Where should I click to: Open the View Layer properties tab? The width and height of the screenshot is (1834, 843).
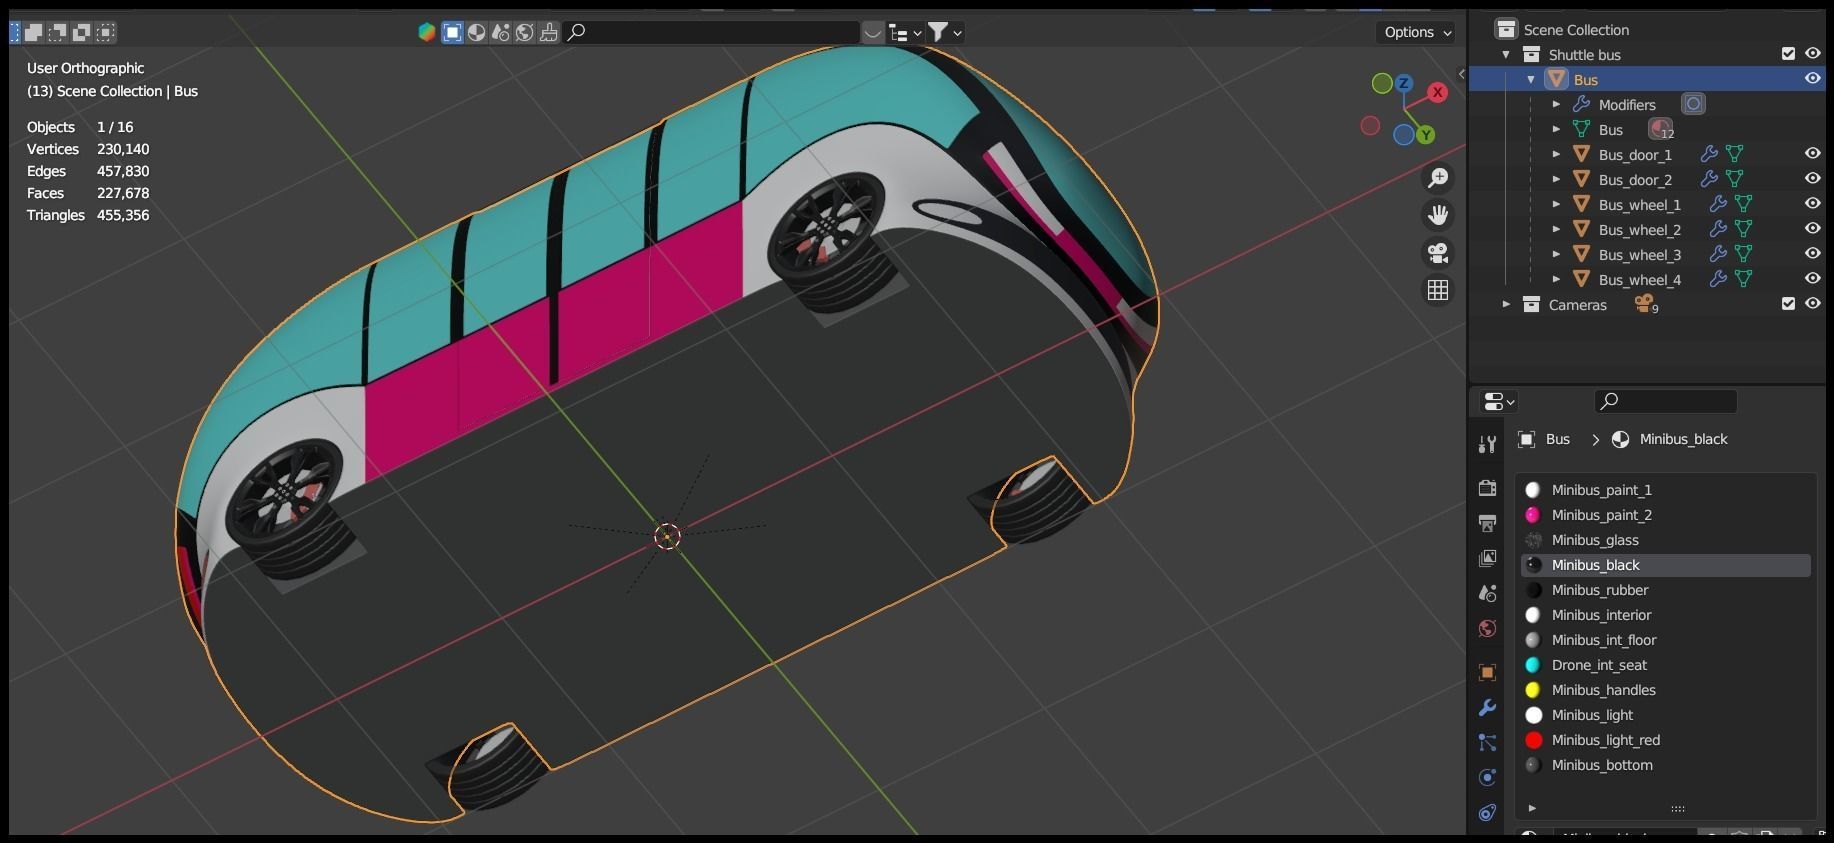(1487, 558)
